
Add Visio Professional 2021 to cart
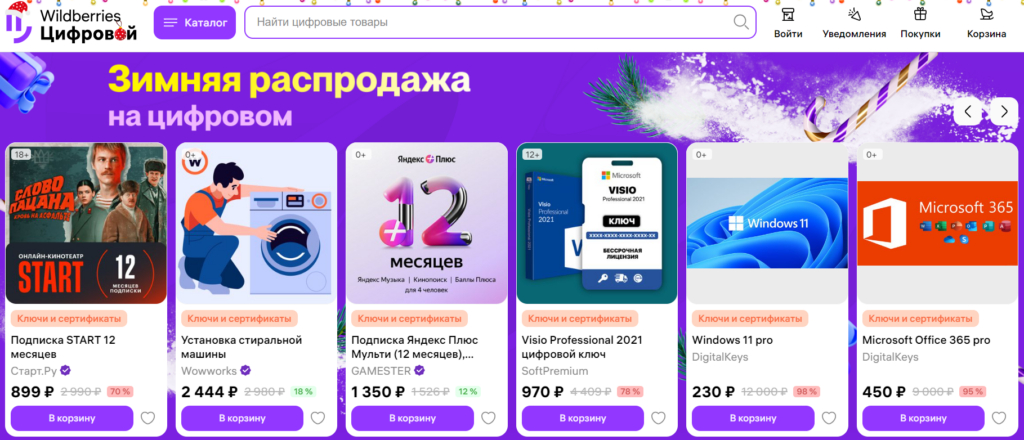click(583, 418)
